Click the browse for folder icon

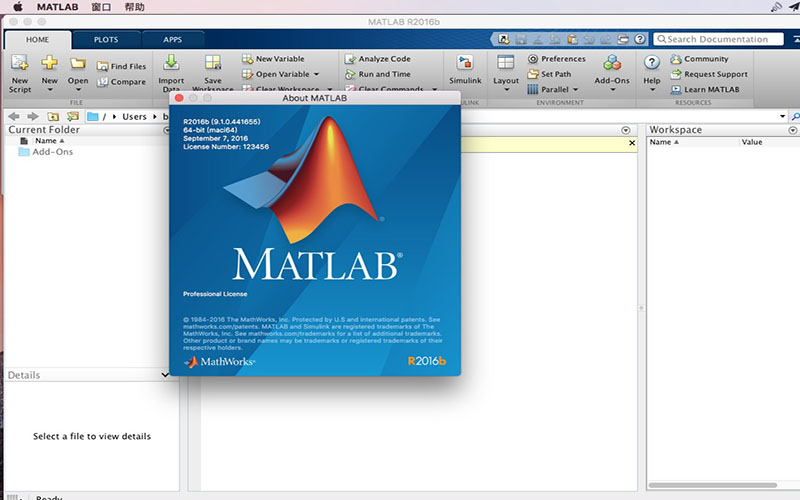pyautogui.click(x=73, y=116)
